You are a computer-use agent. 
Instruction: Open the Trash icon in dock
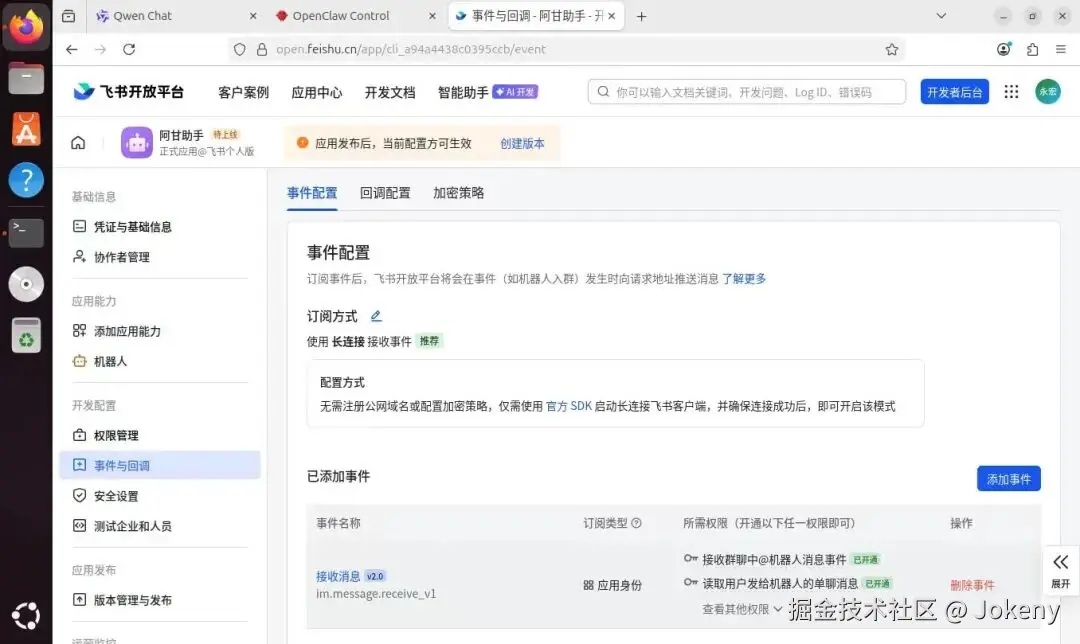[x=26, y=335]
